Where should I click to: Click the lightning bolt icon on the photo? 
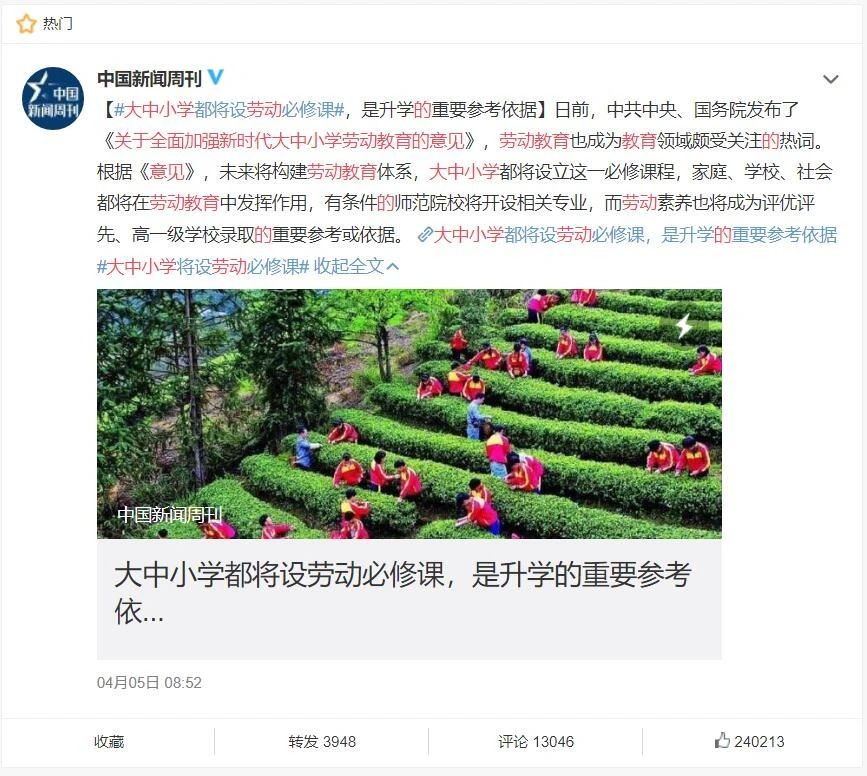[x=685, y=326]
